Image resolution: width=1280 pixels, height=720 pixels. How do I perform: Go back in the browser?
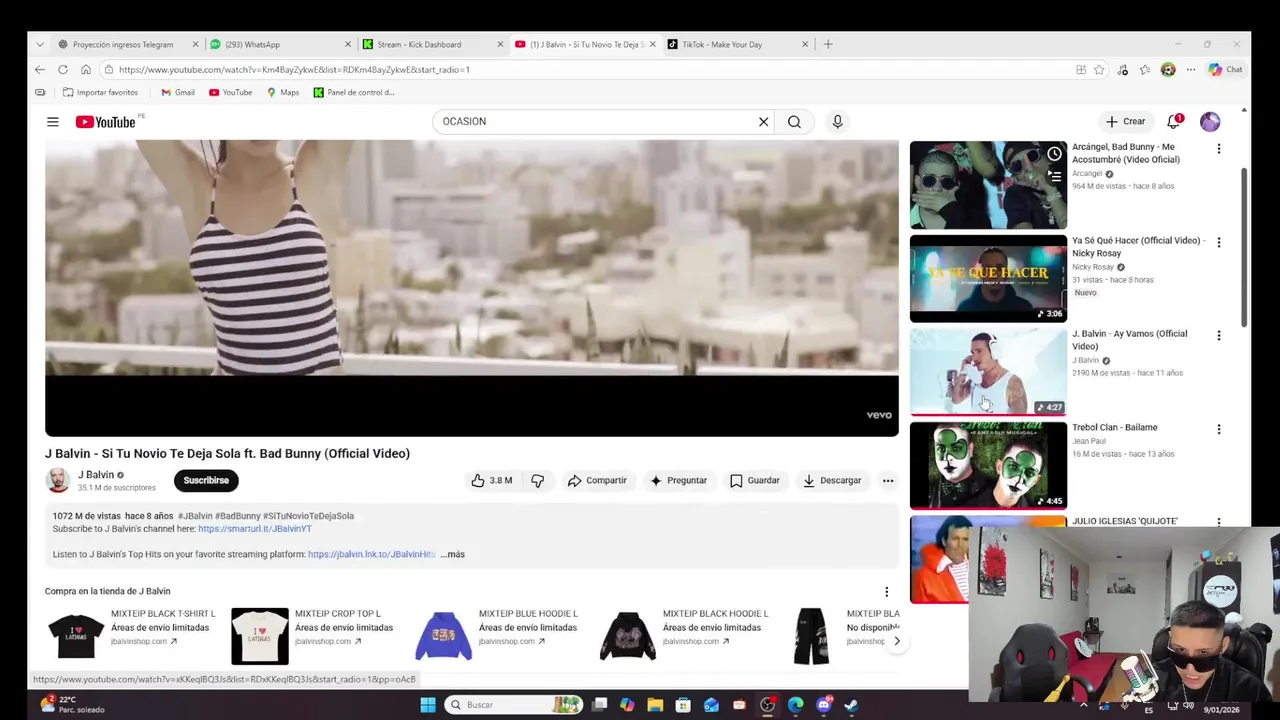click(39, 70)
